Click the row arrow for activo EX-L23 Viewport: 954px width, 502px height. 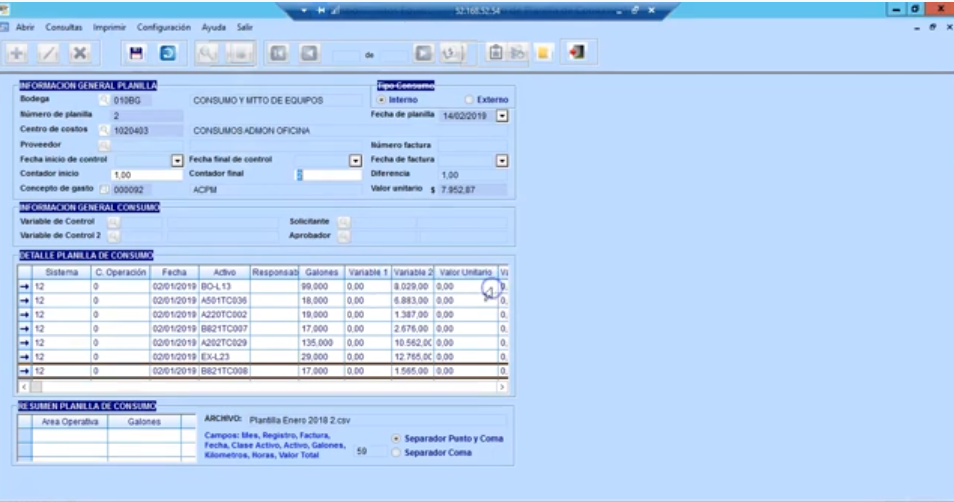pos(24,357)
